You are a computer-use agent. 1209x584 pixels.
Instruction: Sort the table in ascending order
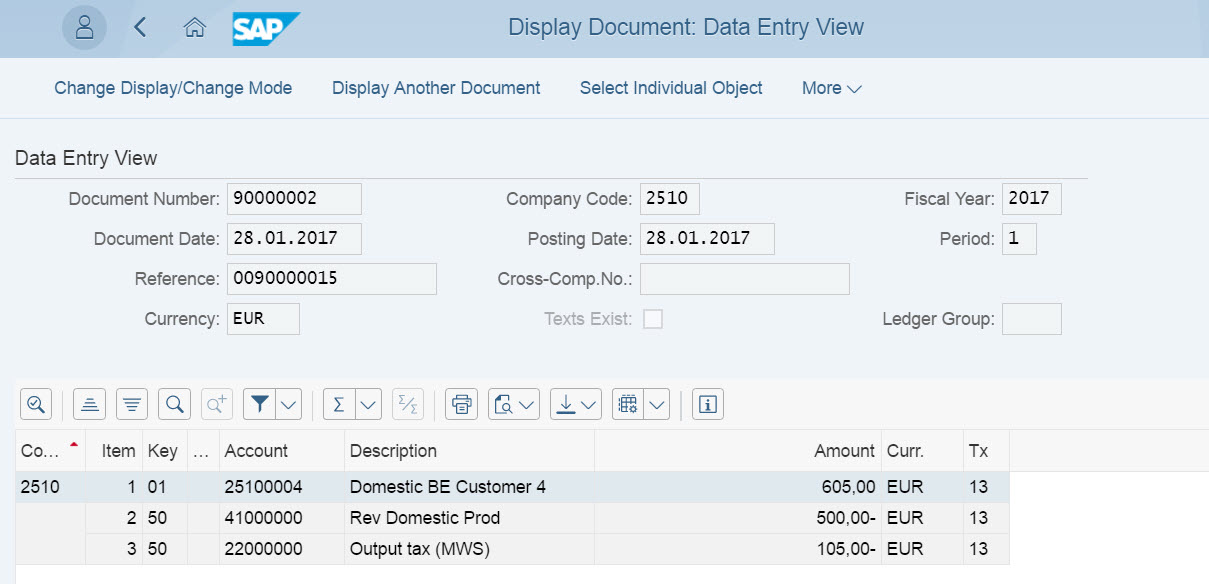point(90,404)
